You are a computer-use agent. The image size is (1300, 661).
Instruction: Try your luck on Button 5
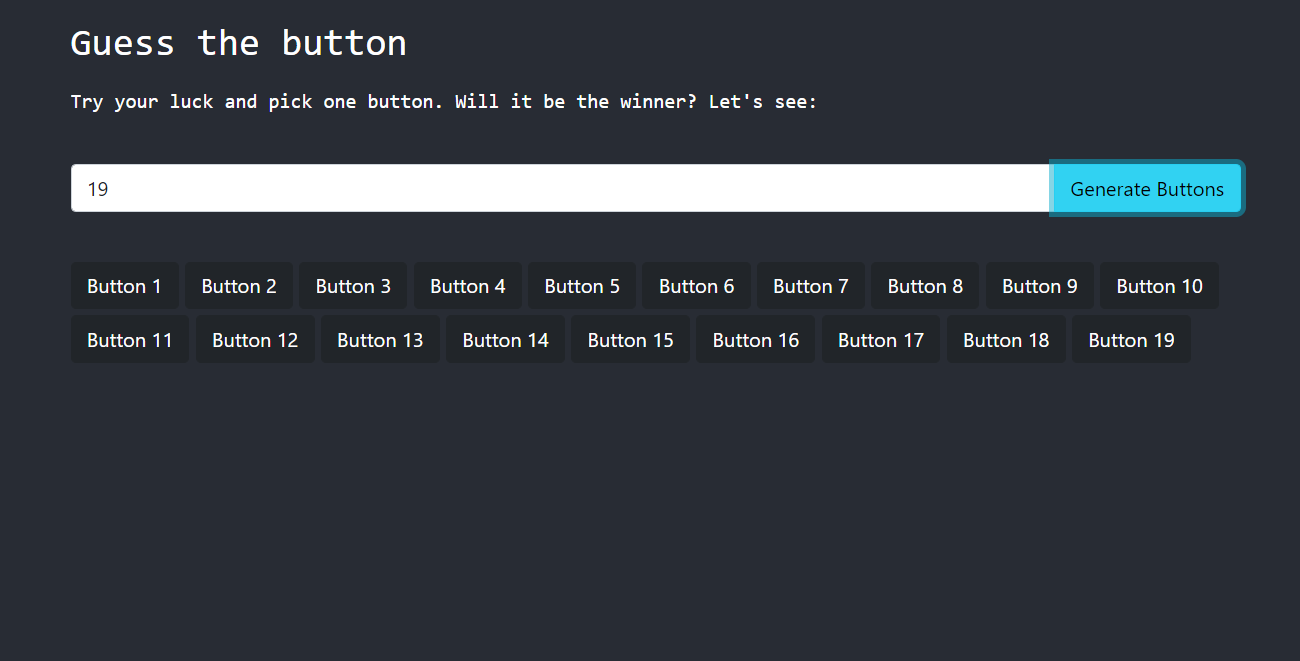[x=582, y=285]
